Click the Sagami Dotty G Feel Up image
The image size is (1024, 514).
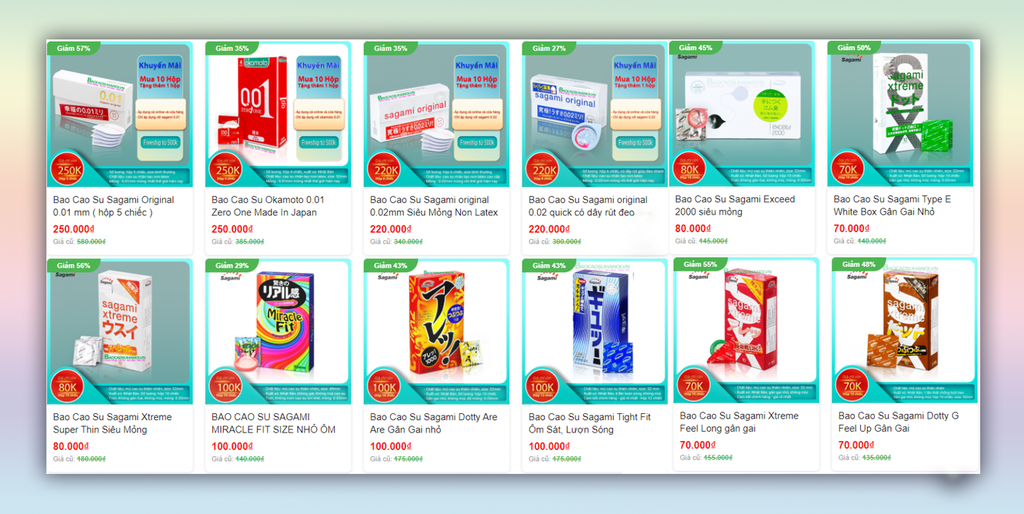click(904, 330)
